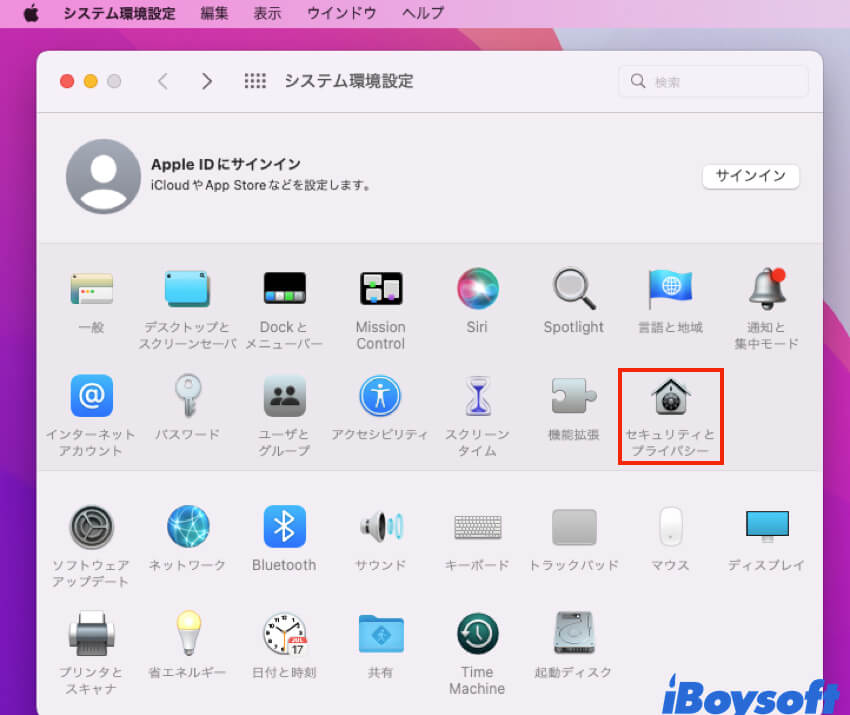This screenshot has width=850, height=715.
Task: Click Apple IDにサインイン heading text
Action: 226,164
